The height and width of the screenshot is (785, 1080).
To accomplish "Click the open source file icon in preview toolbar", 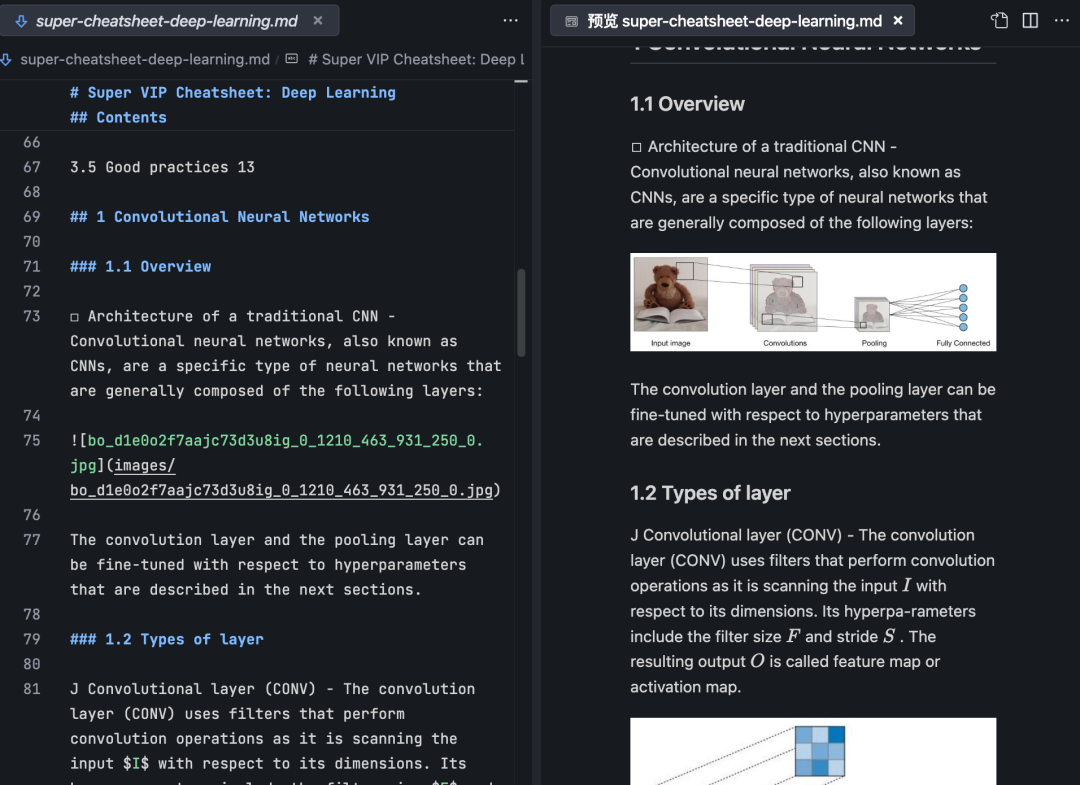I will pyautogui.click(x=999, y=20).
